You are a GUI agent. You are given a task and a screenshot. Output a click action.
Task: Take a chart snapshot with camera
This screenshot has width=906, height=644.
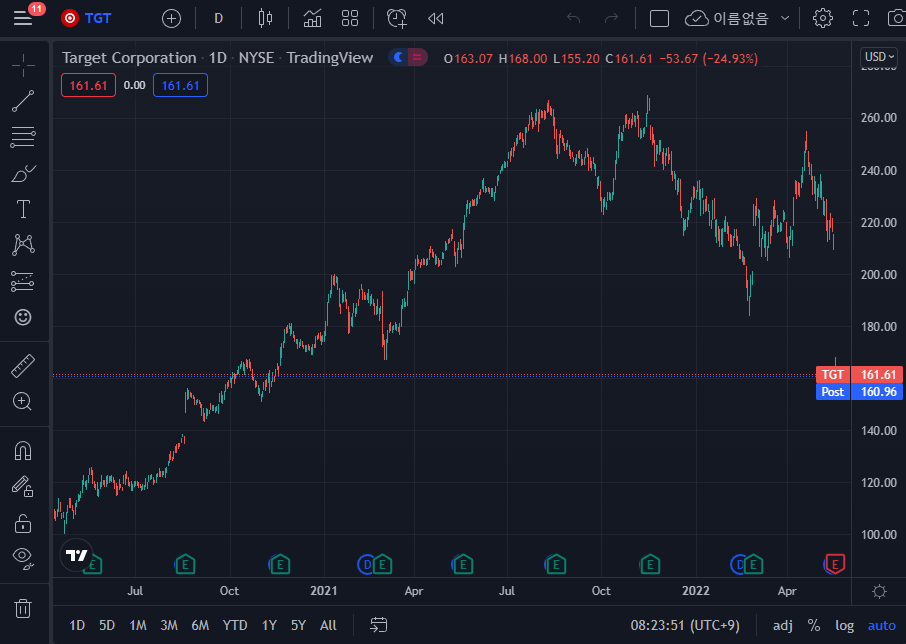pyautogui.click(x=897, y=18)
